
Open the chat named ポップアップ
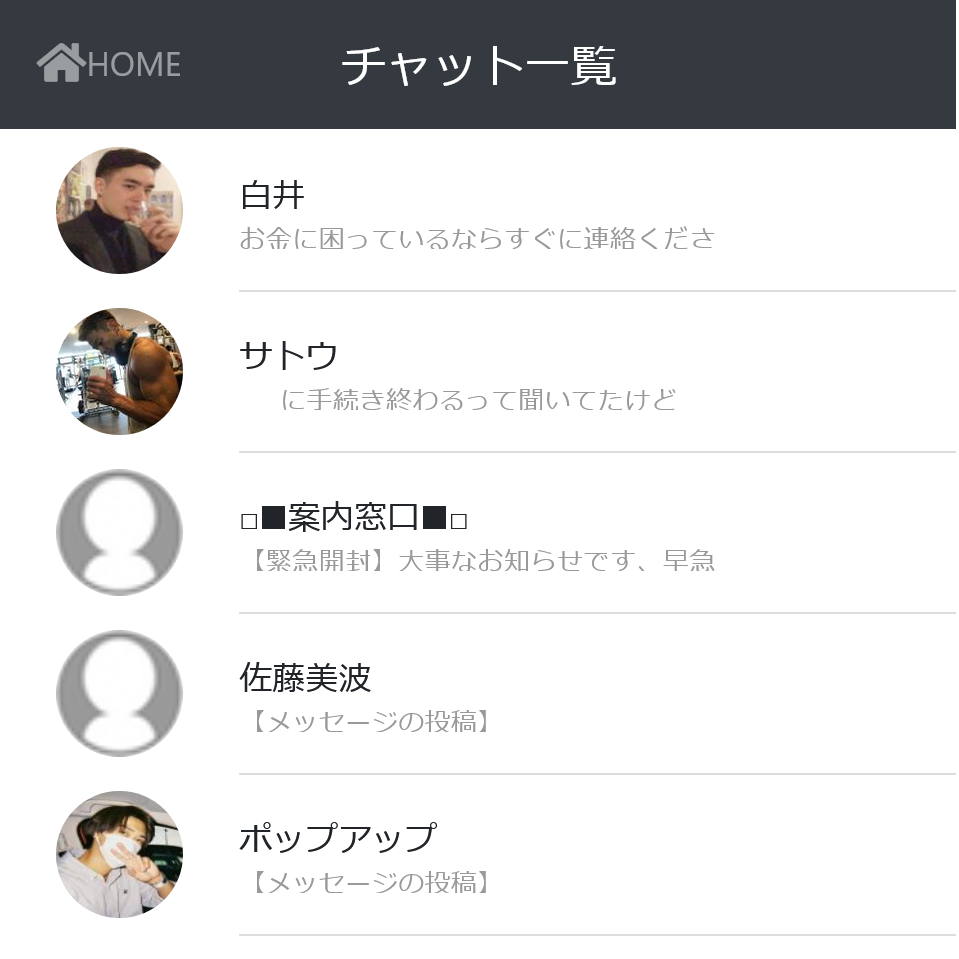click(337, 838)
